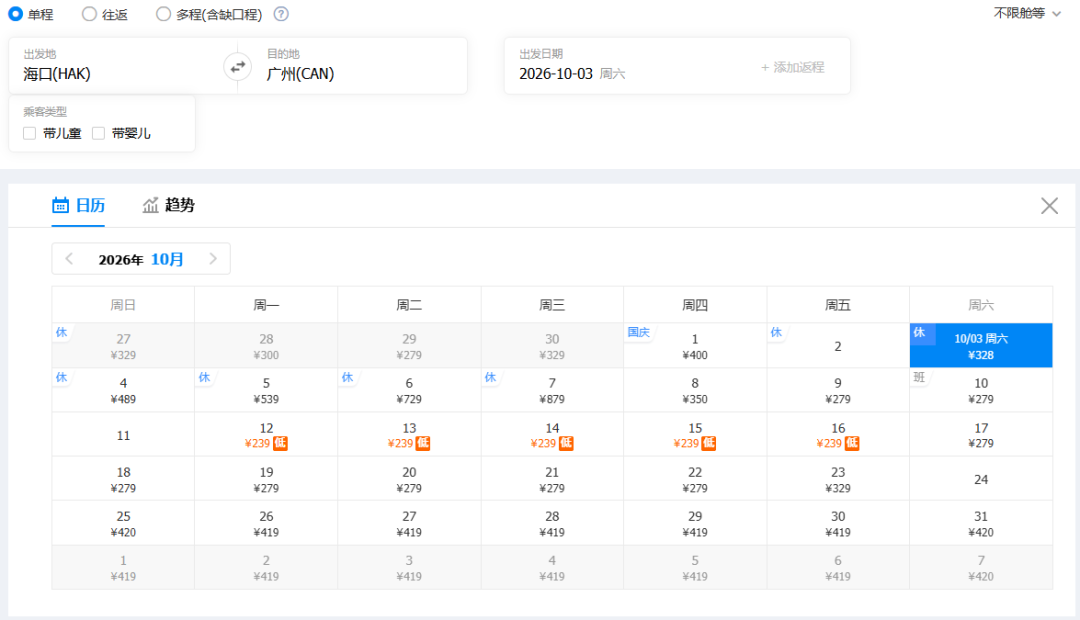Select October 25 priced ¥420
This screenshot has height=620, width=1080.
[x=123, y=523]
